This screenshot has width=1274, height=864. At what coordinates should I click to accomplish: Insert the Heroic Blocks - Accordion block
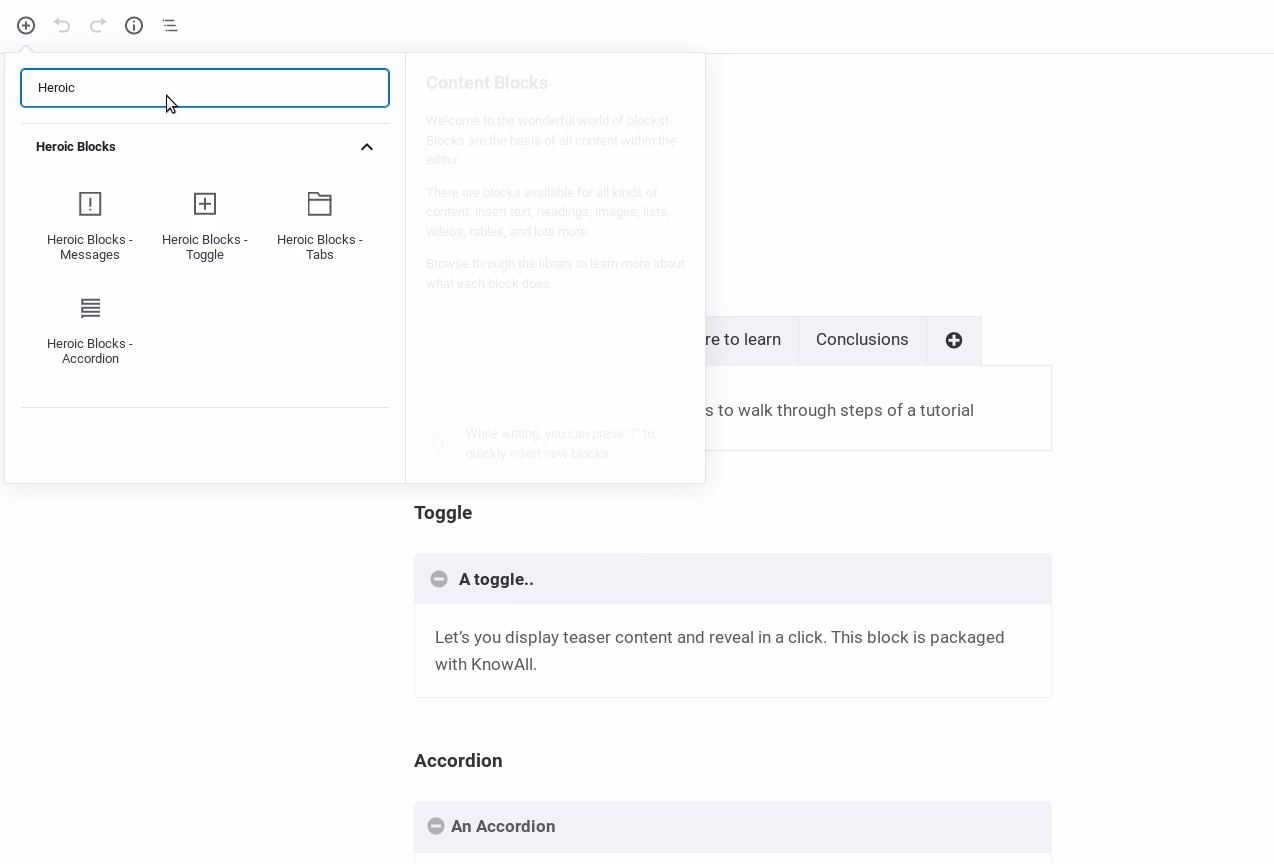90,331
